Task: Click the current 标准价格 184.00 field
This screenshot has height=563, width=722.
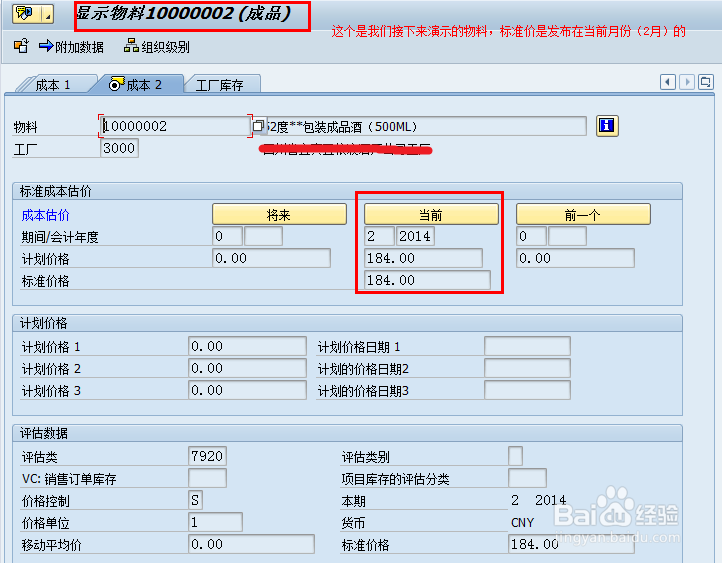Action: pyautogui.click(x=427, y=280)
